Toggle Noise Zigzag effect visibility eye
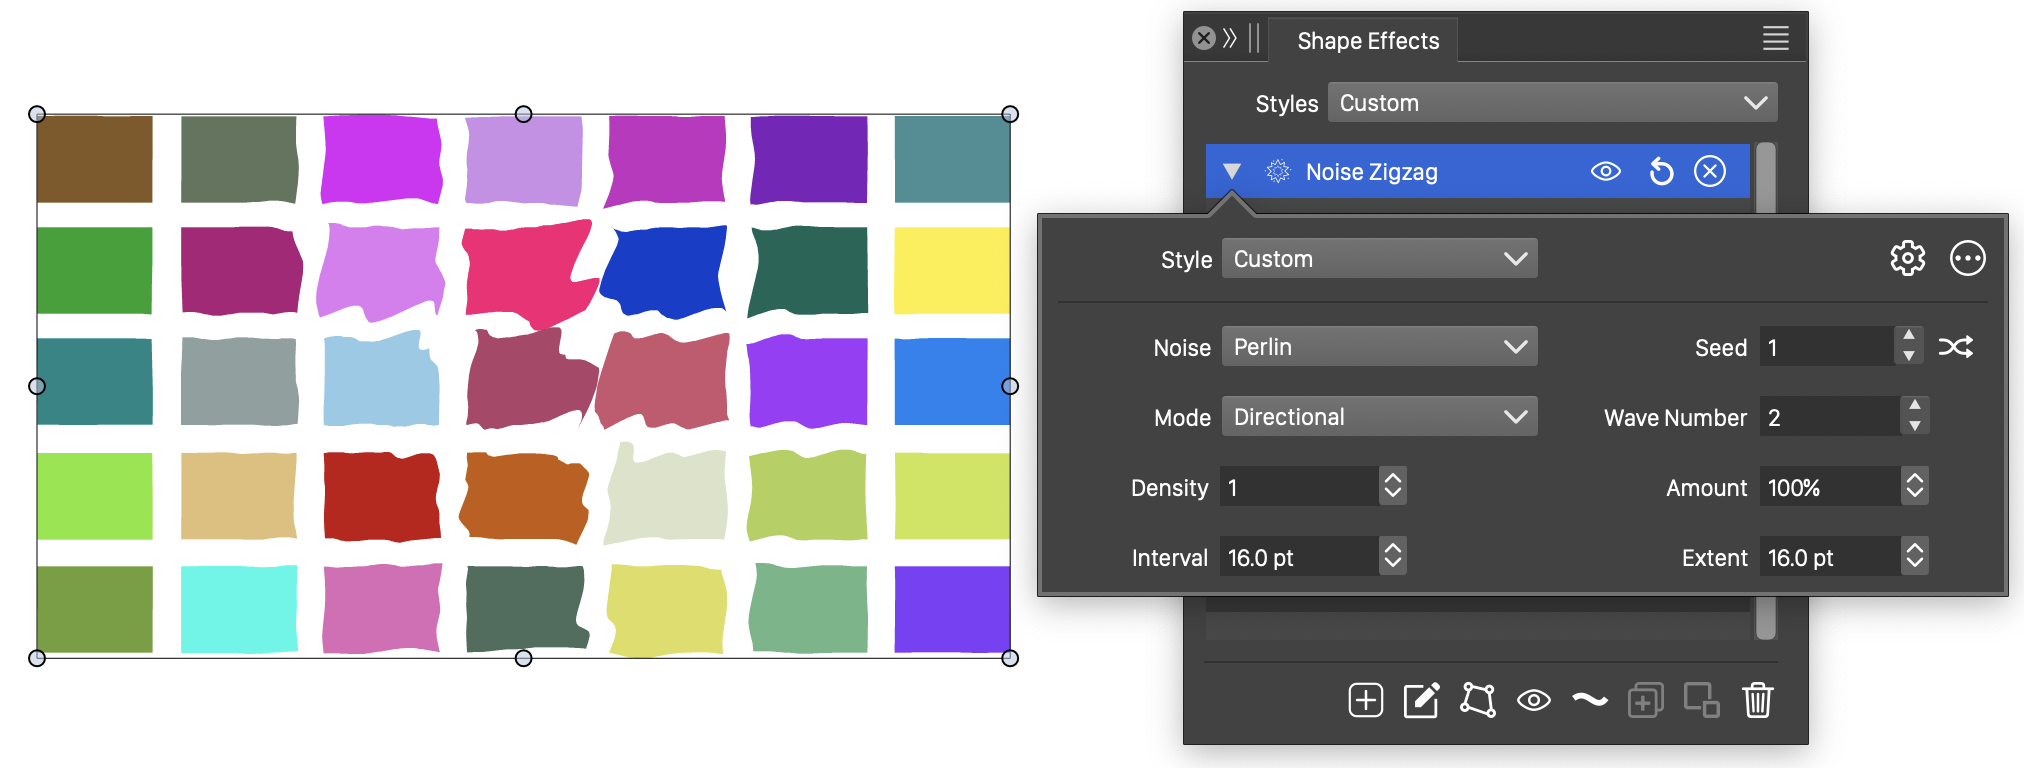 click(1605, 172)
